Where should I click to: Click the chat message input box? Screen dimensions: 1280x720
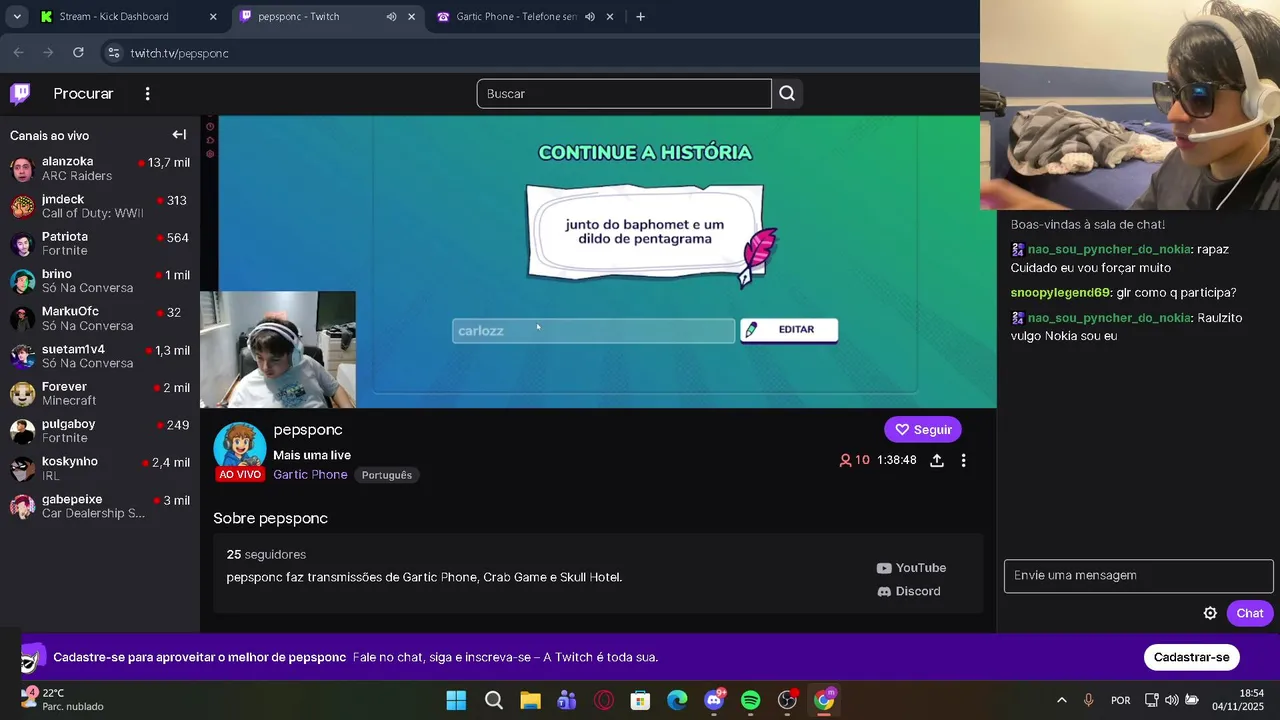pos(1139,576)
